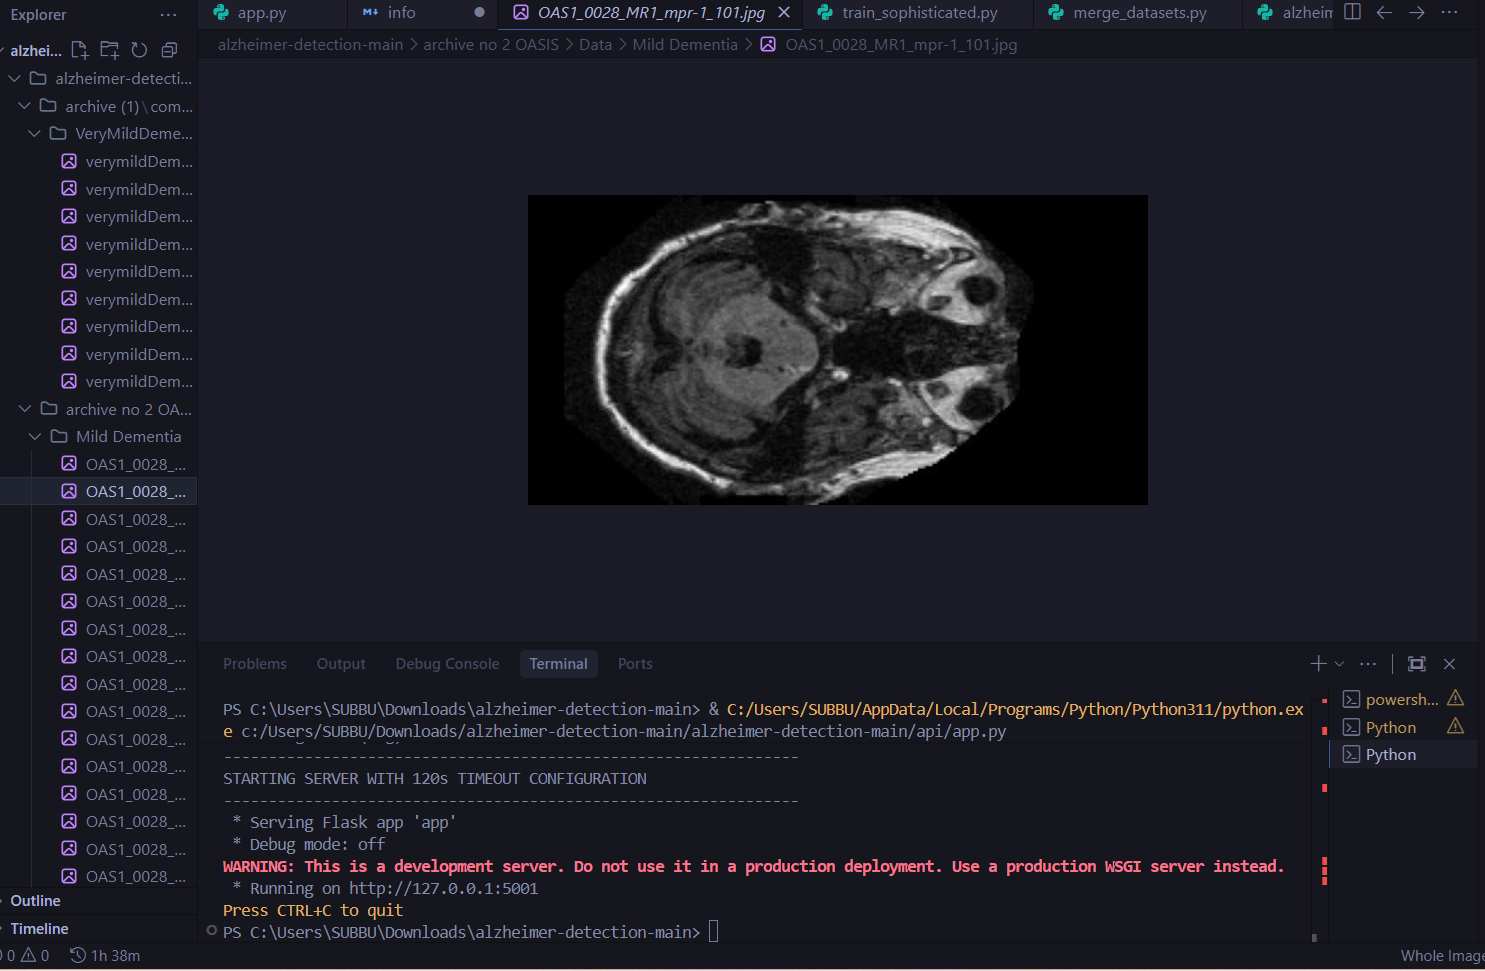Switch to the Debug Console tab
The height and width of the screenshot is (971, 1485).
(447, 664)
